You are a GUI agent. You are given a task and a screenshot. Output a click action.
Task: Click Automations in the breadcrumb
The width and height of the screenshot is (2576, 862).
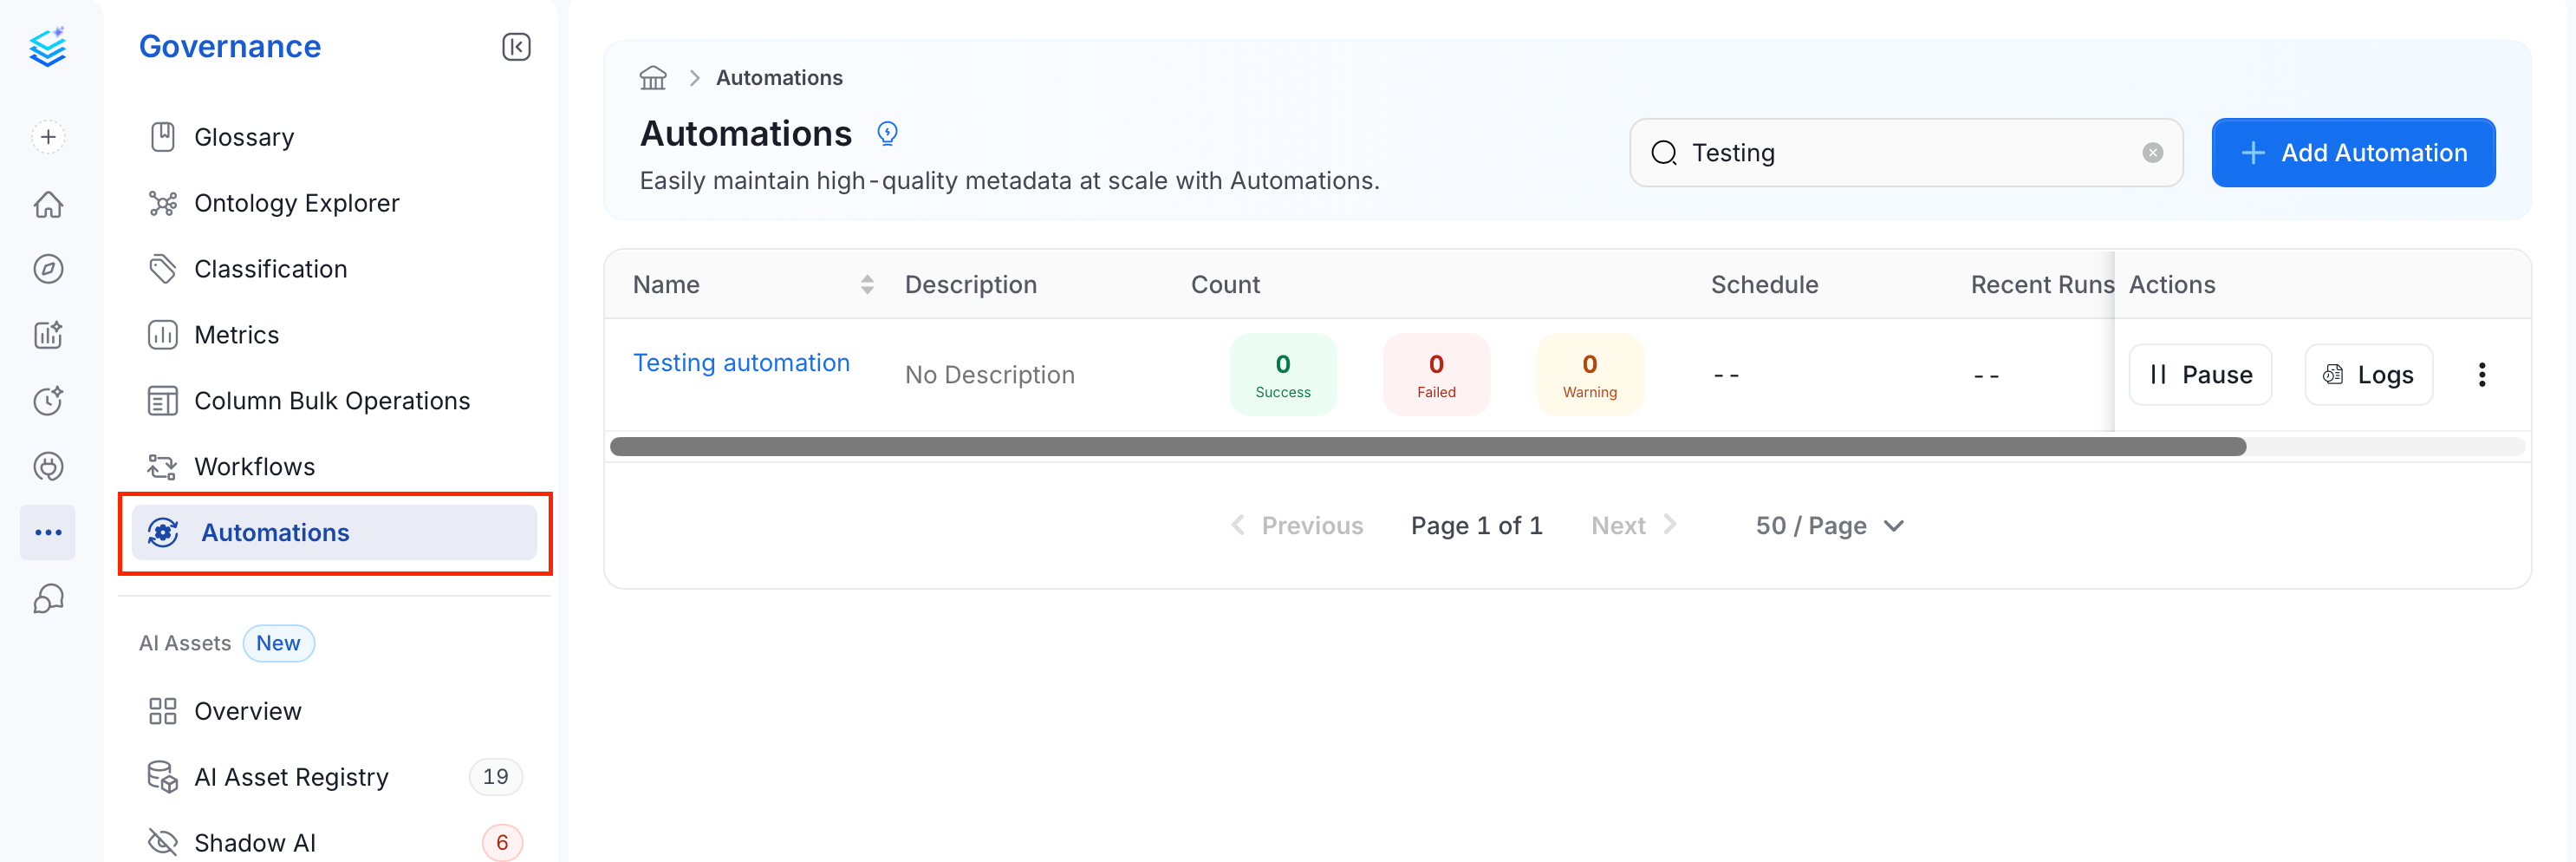pos(779,78)
